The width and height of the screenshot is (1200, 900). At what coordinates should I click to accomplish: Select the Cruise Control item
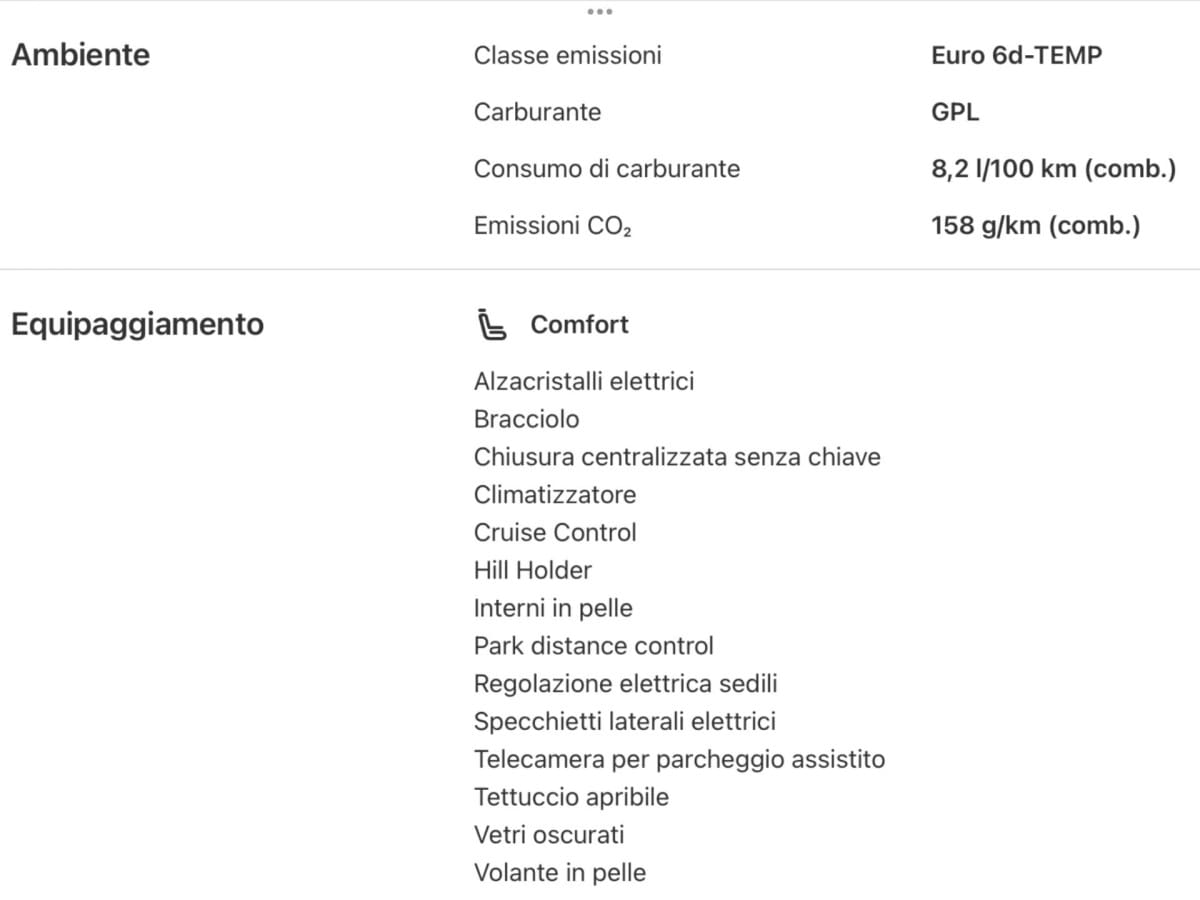[555, 532]
